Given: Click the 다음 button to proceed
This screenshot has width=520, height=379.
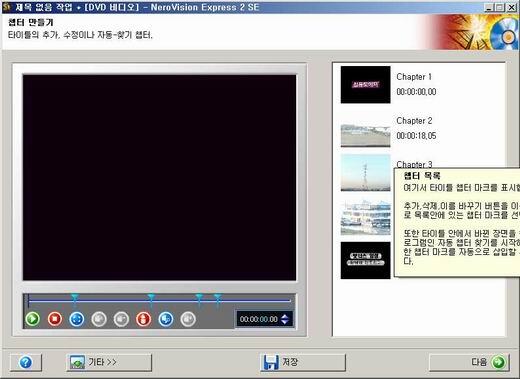Looking at the screenshot, I should click(469, 362).
